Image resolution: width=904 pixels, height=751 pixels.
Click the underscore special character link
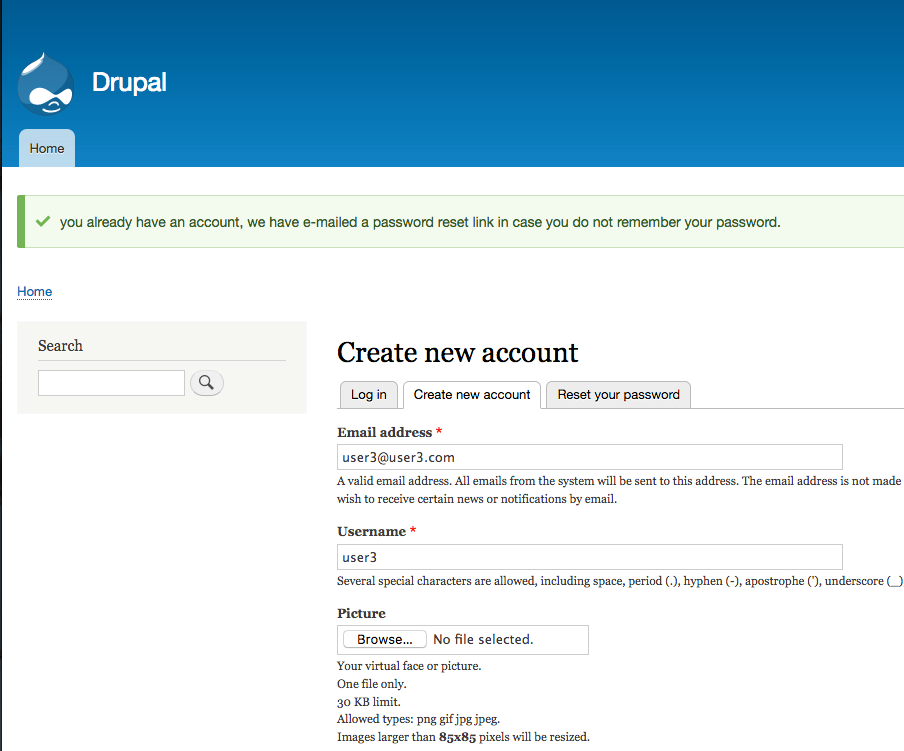(x=895, y=580)
